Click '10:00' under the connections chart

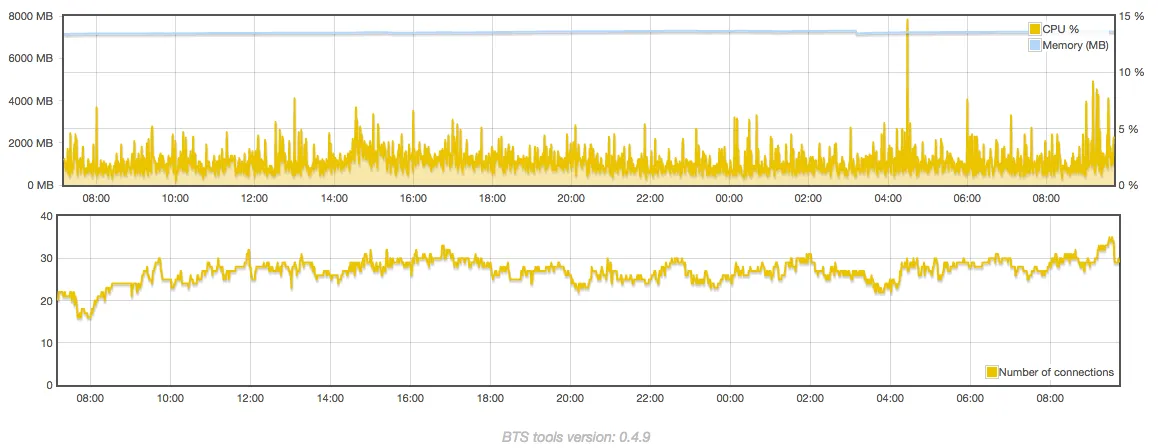[170, 398]
